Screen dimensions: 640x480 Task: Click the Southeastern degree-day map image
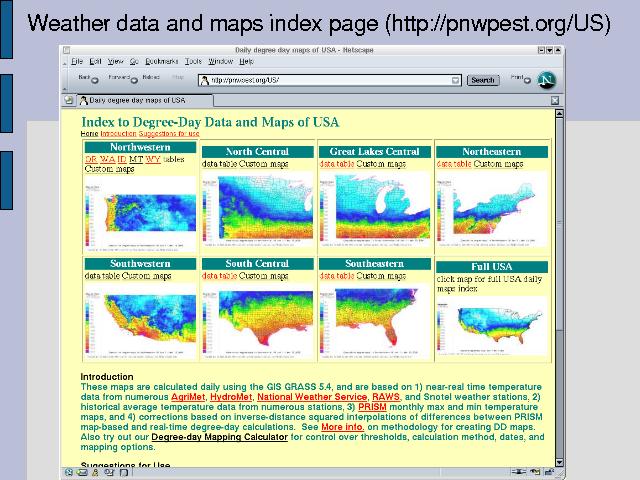point(374,312)
